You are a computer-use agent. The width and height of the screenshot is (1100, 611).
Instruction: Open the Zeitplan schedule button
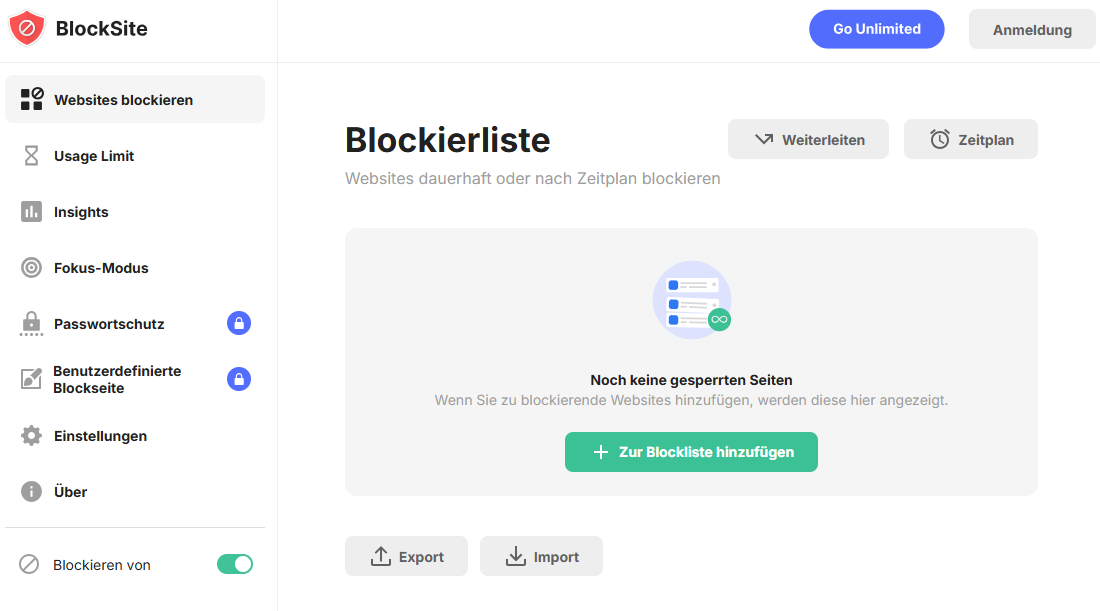(x=971, y=140)
